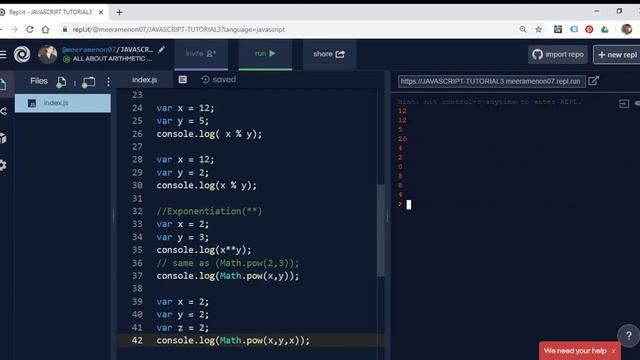
Task: Switch to the index.js editor tab
Action: tap(144, 80)
